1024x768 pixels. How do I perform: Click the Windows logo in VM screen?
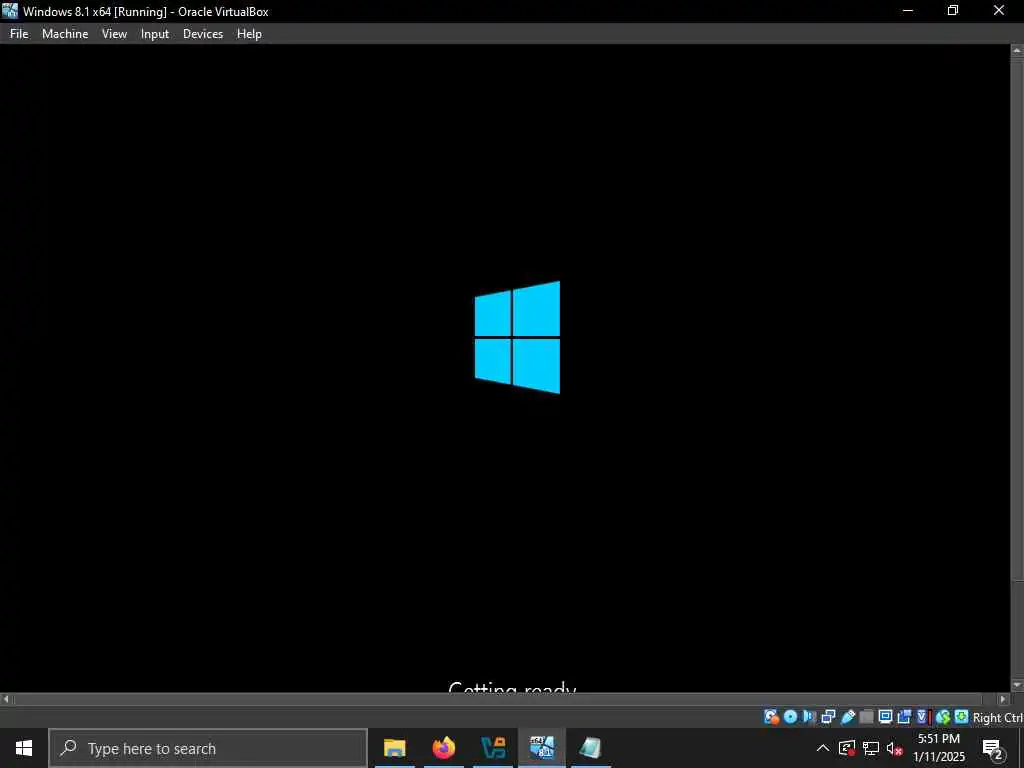[517, 337]
